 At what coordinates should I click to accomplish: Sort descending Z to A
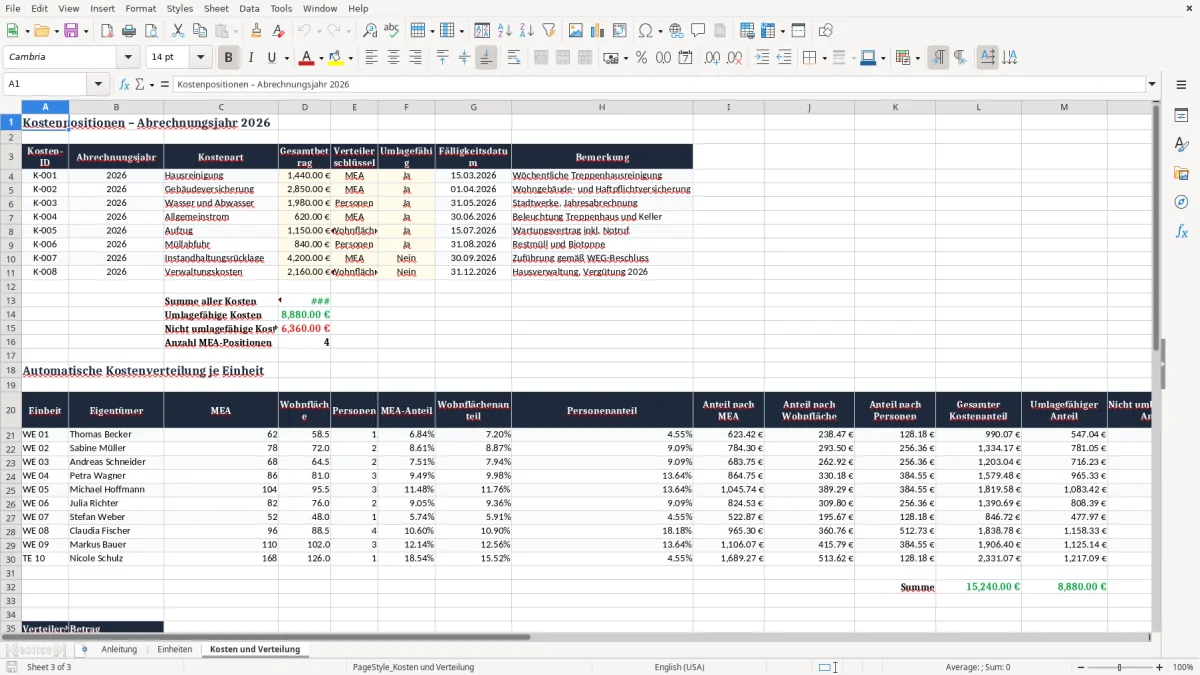click(526, 31)
